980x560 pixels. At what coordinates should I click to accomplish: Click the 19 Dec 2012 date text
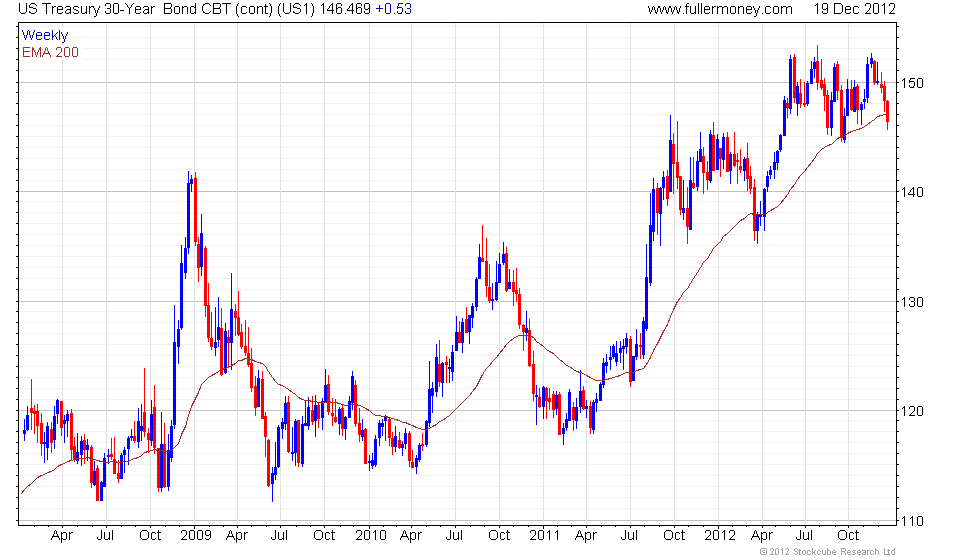point(854,9)
